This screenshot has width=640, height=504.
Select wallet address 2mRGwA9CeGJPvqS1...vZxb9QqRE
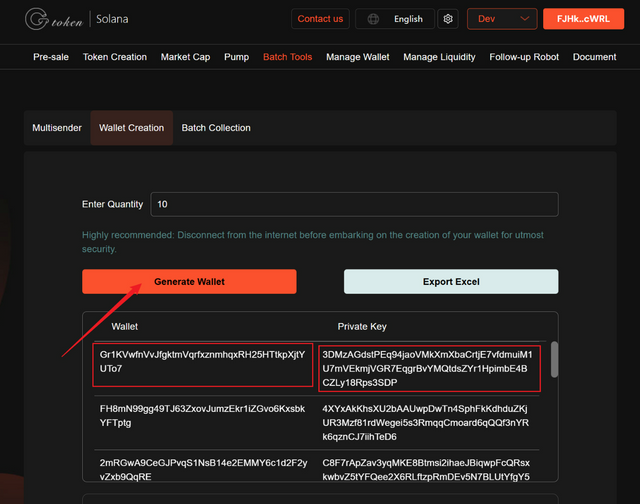tap(204, 470)
